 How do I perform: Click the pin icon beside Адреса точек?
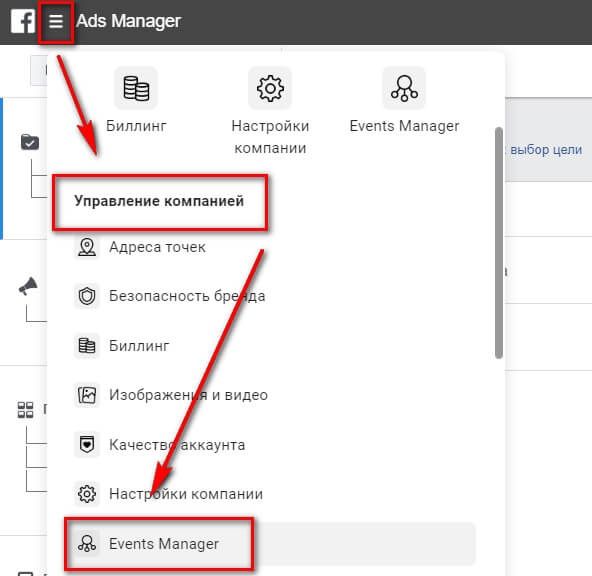click(87, 247)
